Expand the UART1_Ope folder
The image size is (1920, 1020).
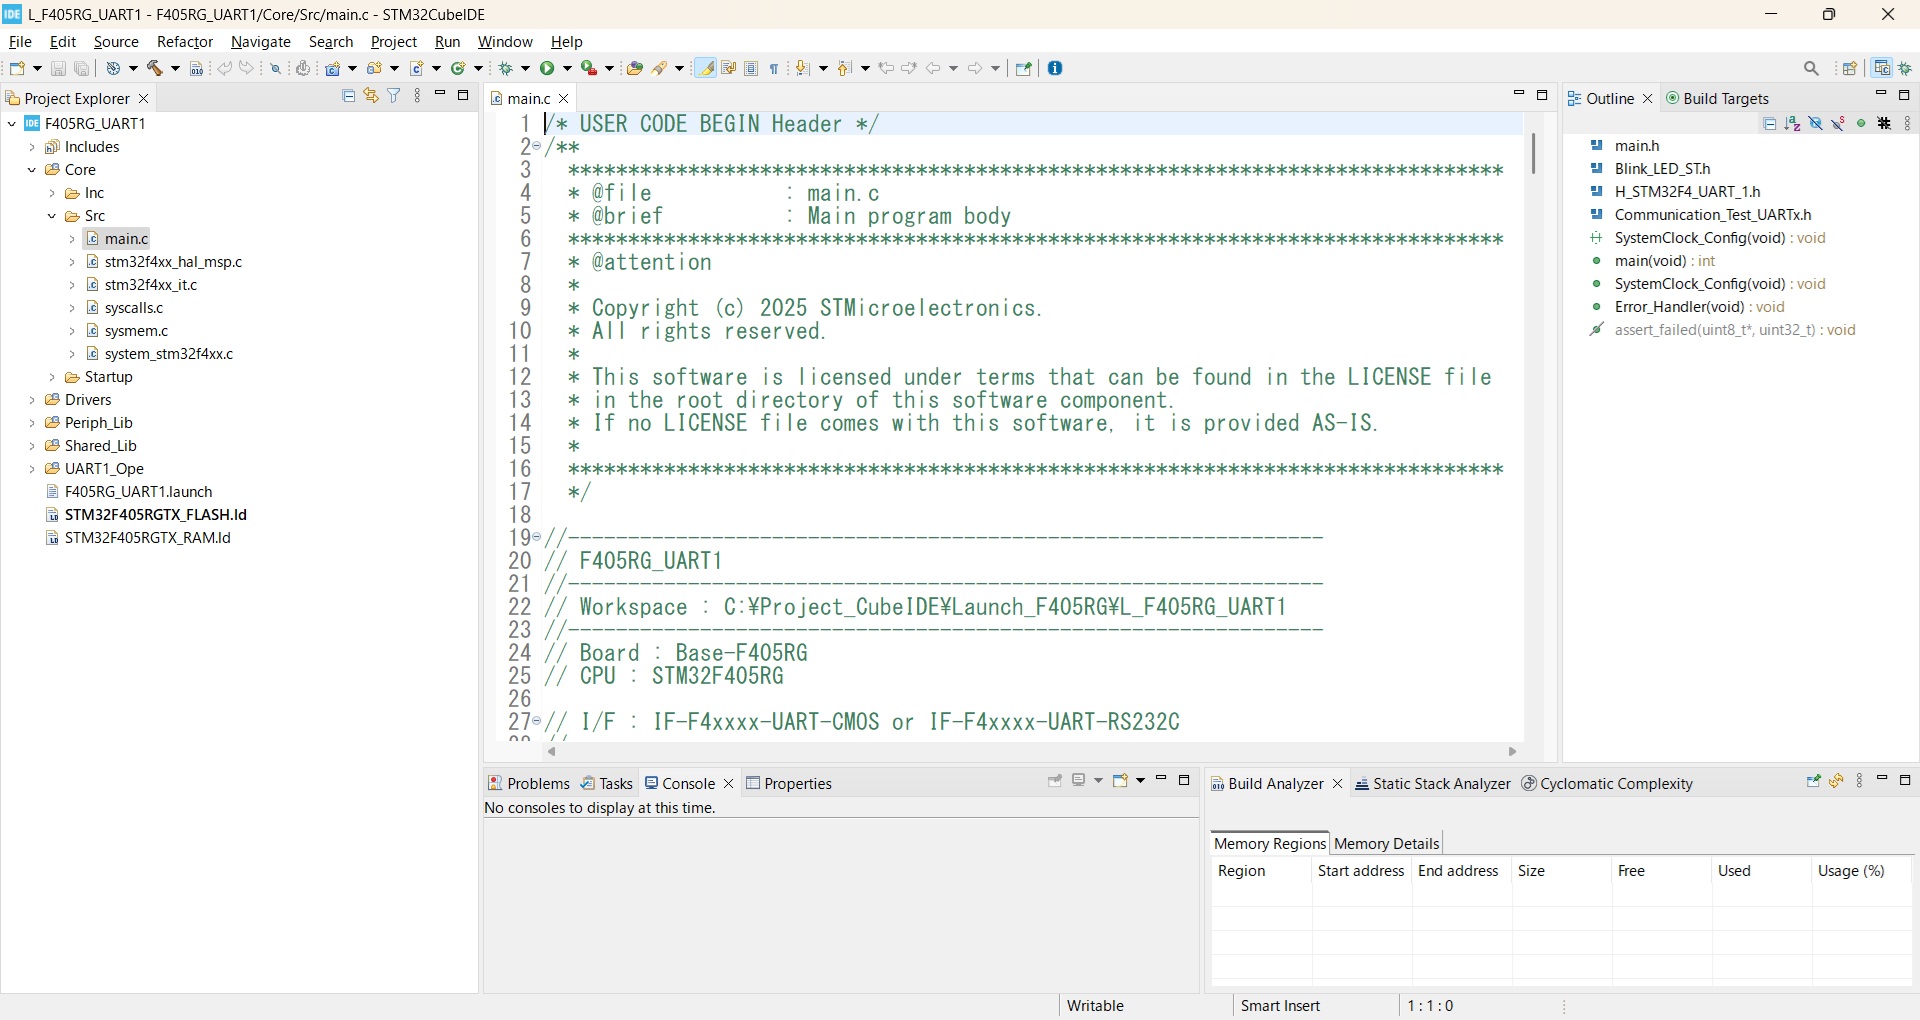coord(32,469)
